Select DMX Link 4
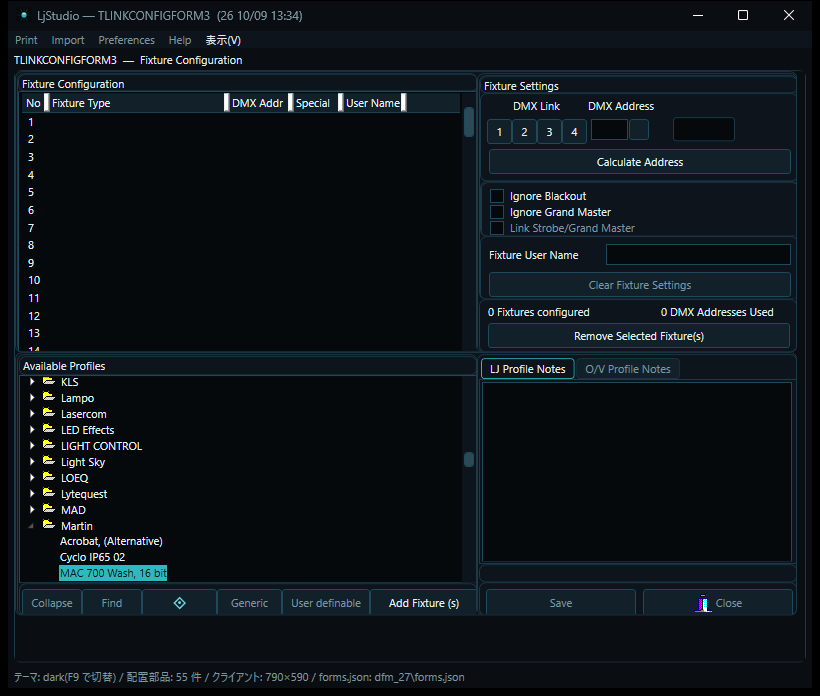This screenshot has width=820, height=696. tap(574, 132)
